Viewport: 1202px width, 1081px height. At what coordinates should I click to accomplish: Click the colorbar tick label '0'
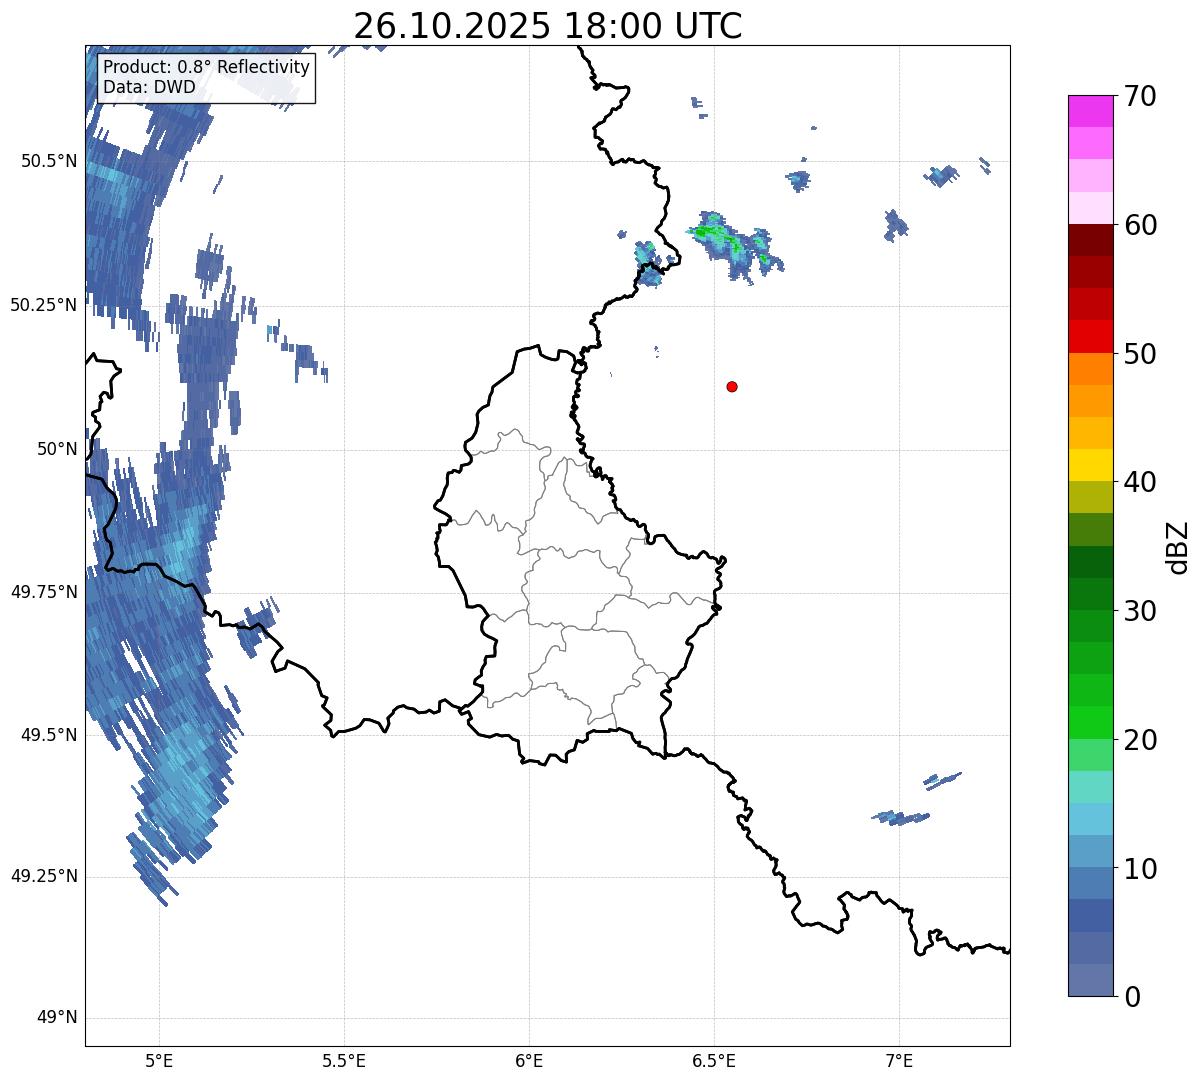[1132, 997]
